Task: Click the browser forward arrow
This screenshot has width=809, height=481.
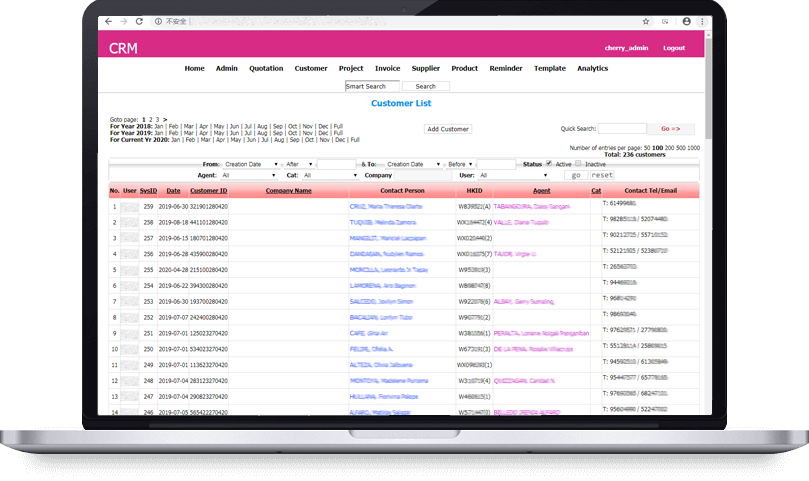Action: click(x=122, y=21)
